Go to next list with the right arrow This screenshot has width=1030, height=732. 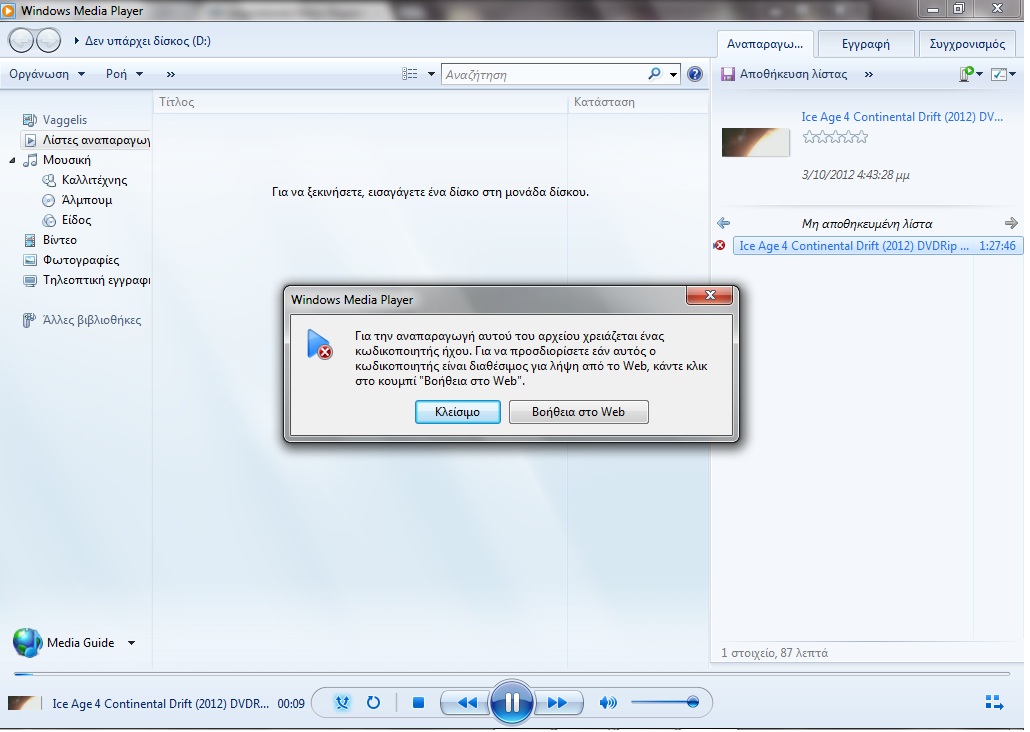[1011, 223]
